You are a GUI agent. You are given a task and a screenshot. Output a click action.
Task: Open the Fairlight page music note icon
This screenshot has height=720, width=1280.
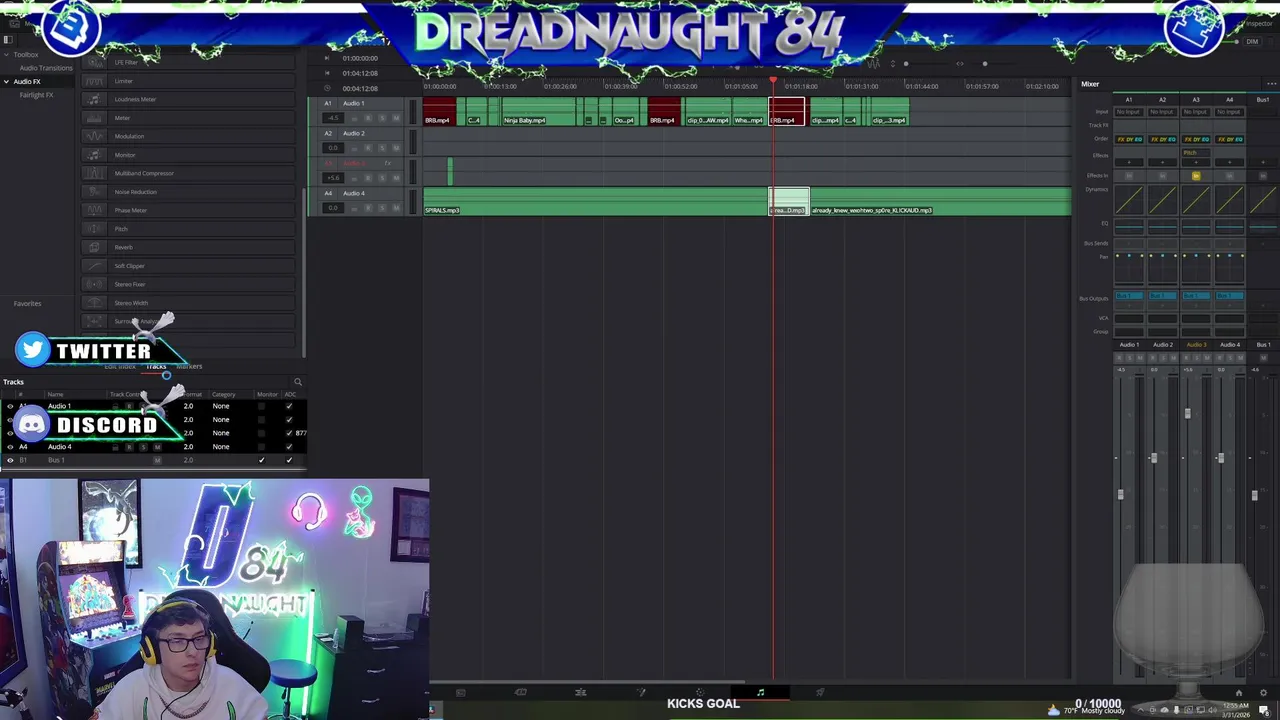[760, 692]
